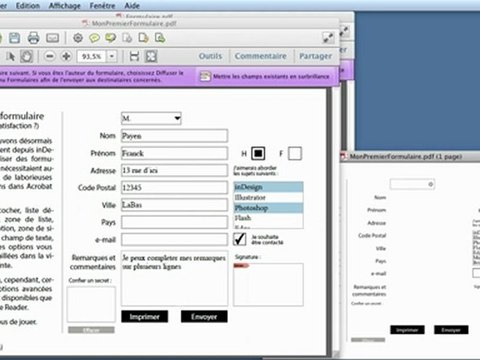Click the Nom field containing Payen
The height and width of the screenshot is (360, 480).
pos(174,136)
